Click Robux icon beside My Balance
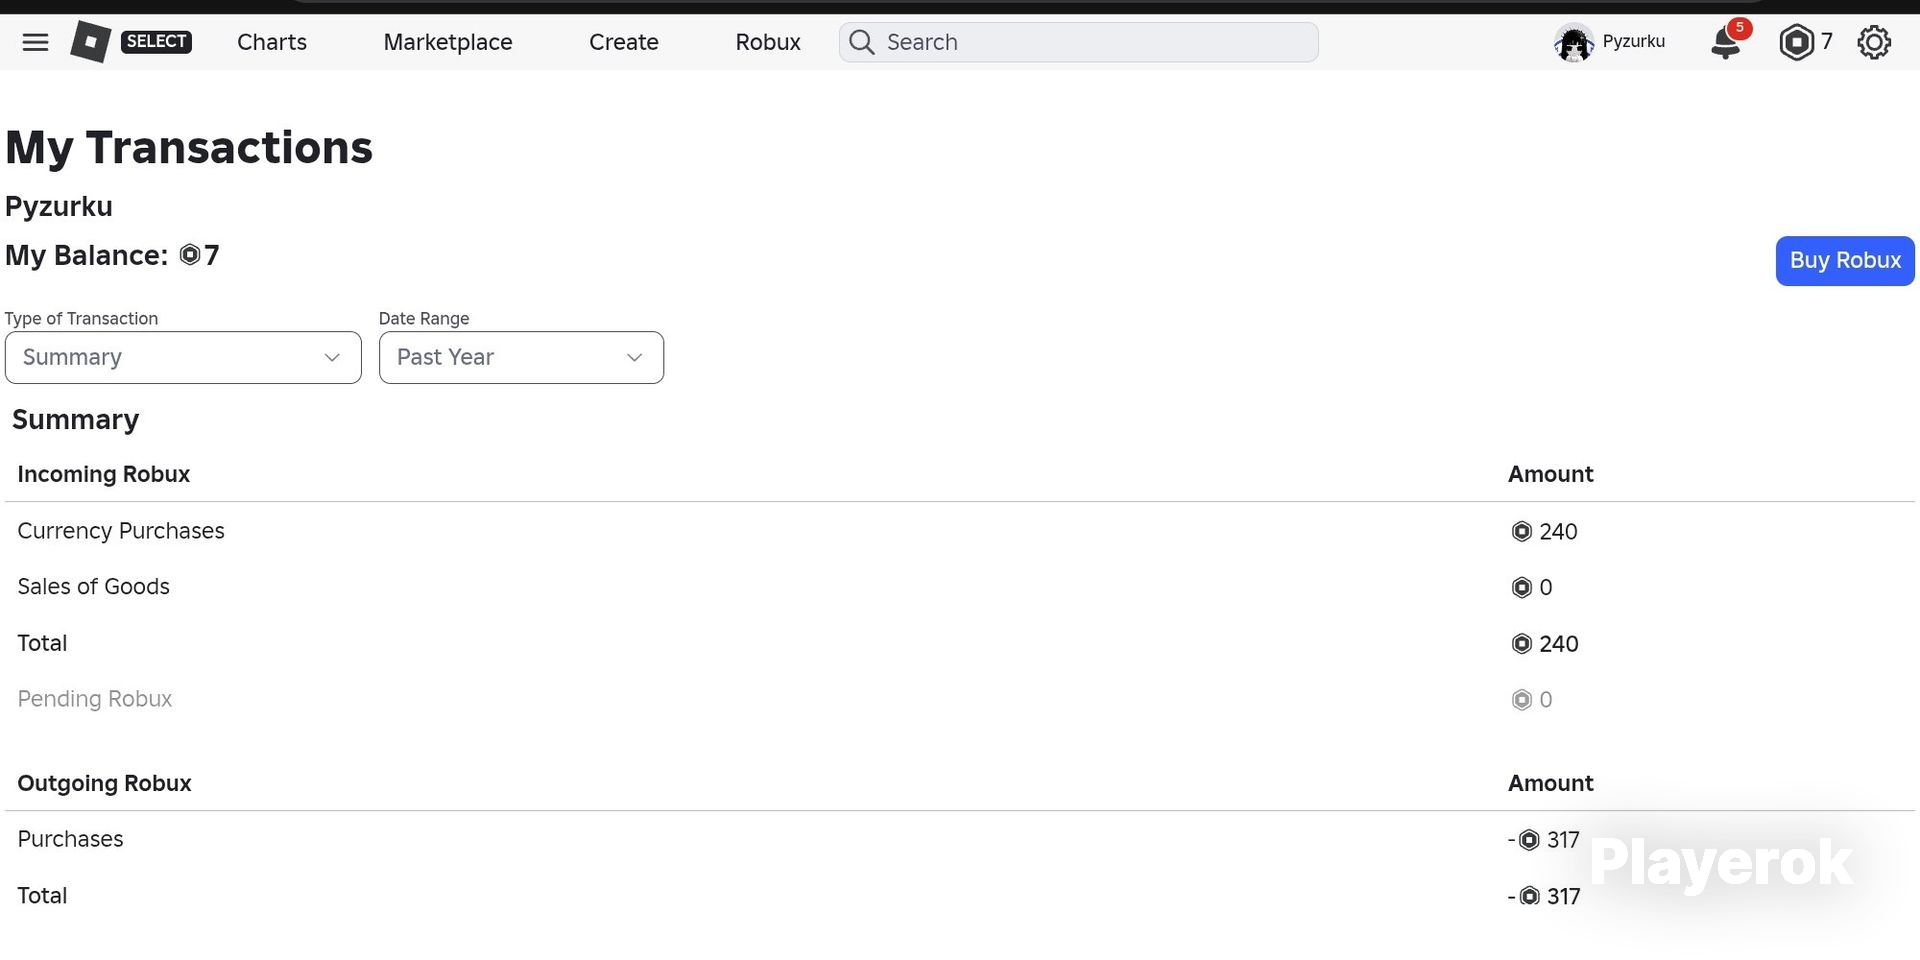The image size is (1920, 960). 190,255
